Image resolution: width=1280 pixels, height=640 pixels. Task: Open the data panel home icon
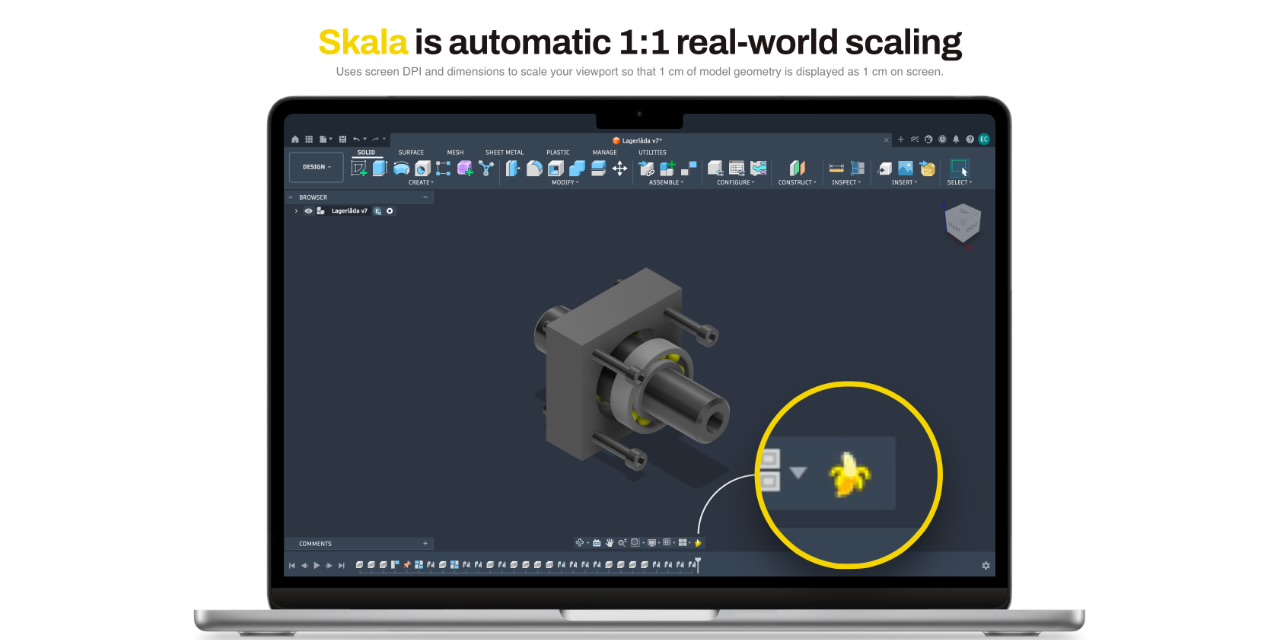pyautogui.click(x=295, y=139)
